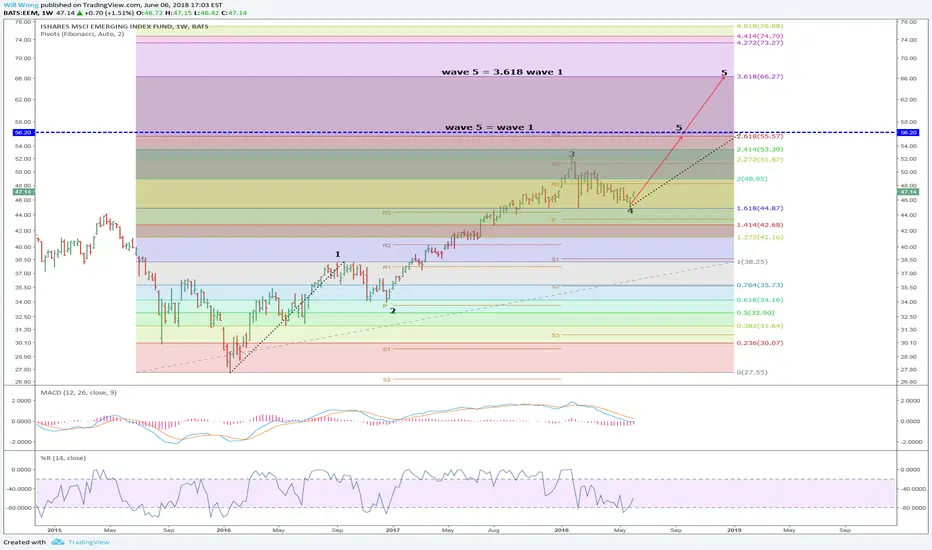
Task: Click the 2015 label on the time axis
Action: pyautogui.click(x=54, y=530)
